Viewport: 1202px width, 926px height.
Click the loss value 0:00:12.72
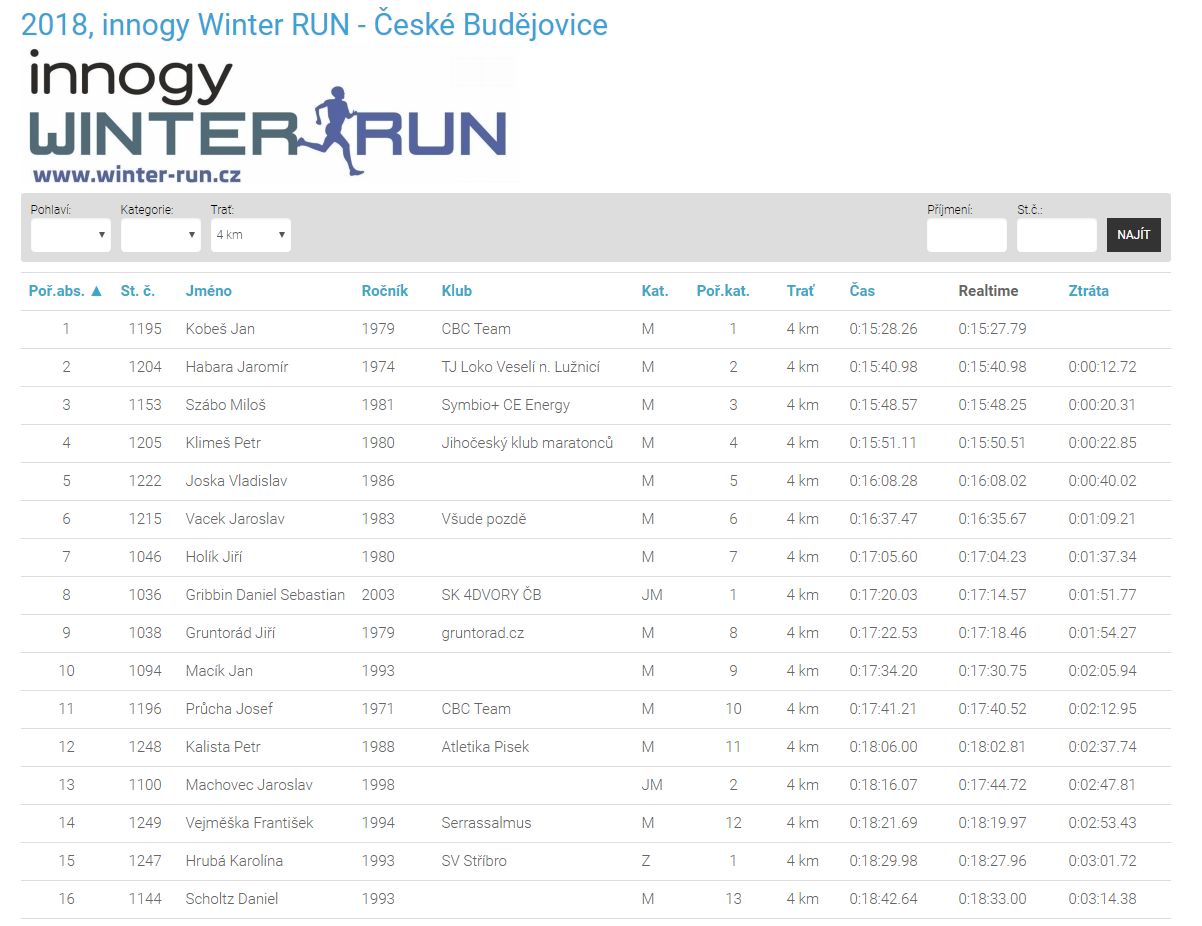[1103, 367]
